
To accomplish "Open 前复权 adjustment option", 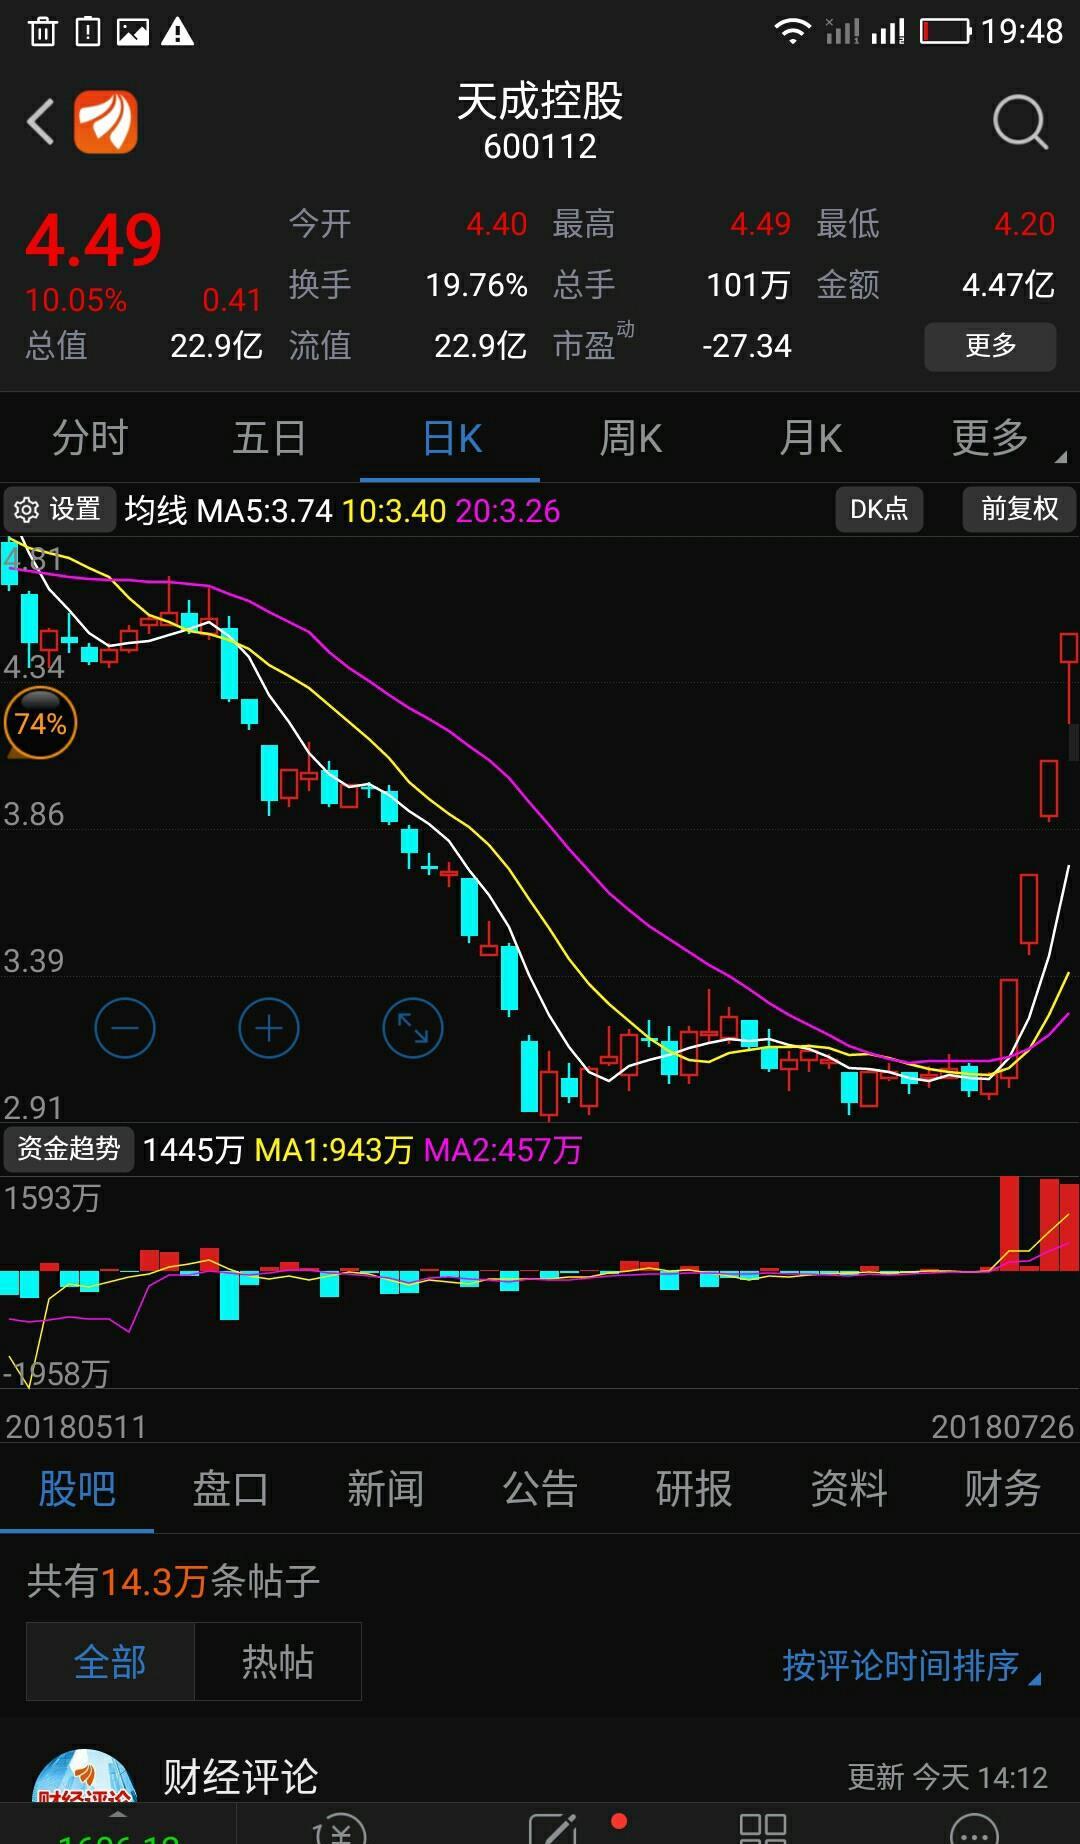I will [1019, 509].
